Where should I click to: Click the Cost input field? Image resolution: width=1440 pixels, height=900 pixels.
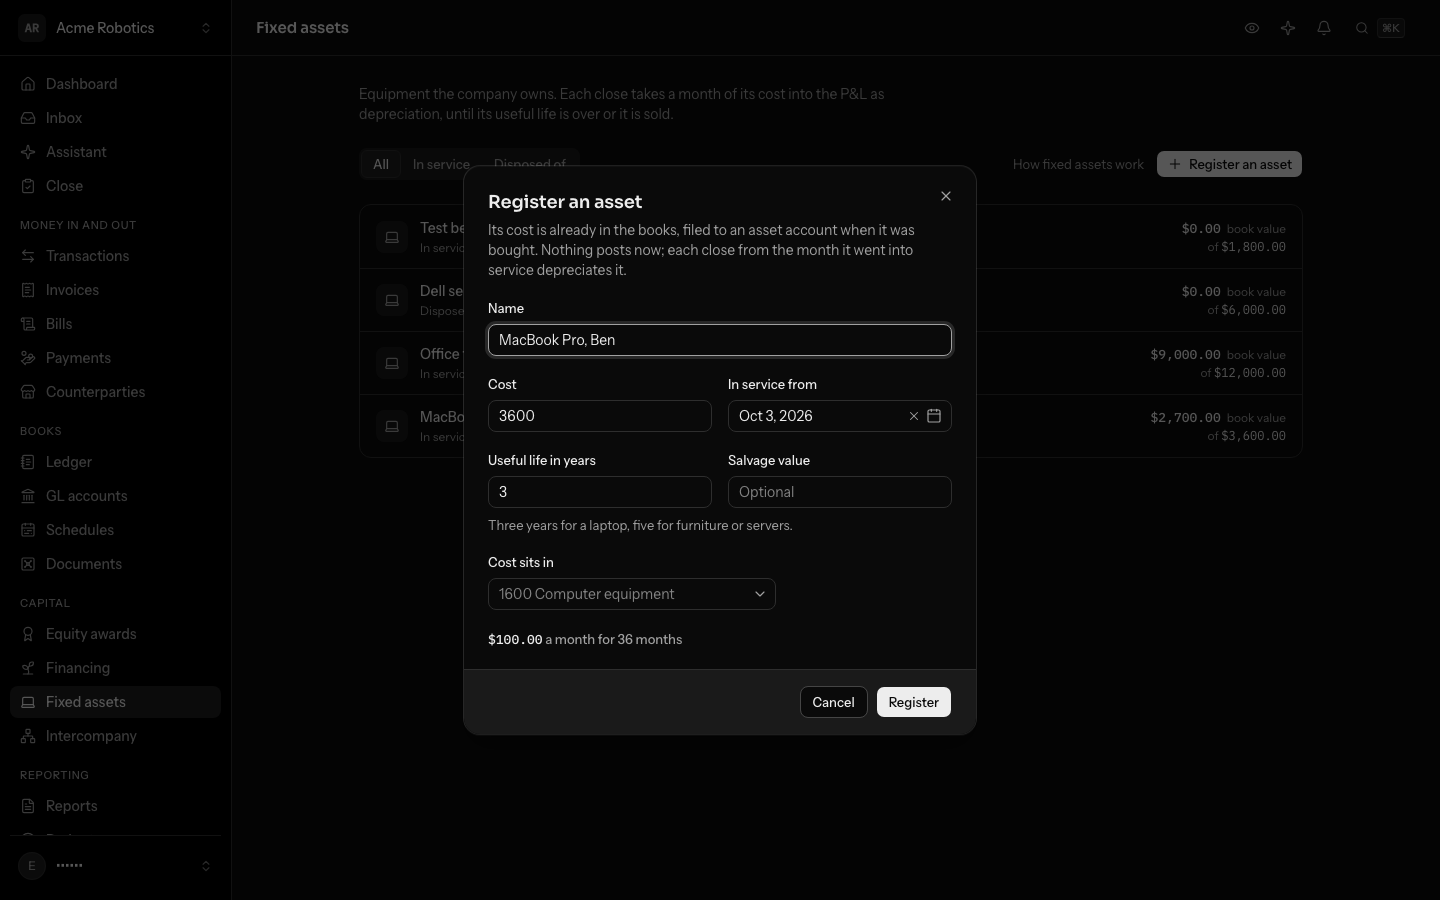pyautogui.click(x=600, y=416)
